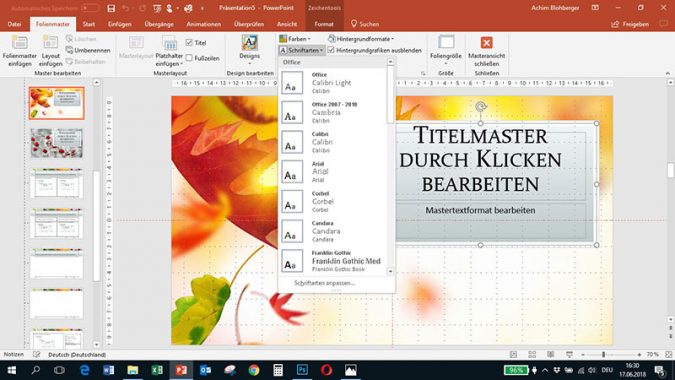The width and height of the screenshot is (675, 380).
Task: Switch to the Überprüfen tab
Action: click(249, 24)
